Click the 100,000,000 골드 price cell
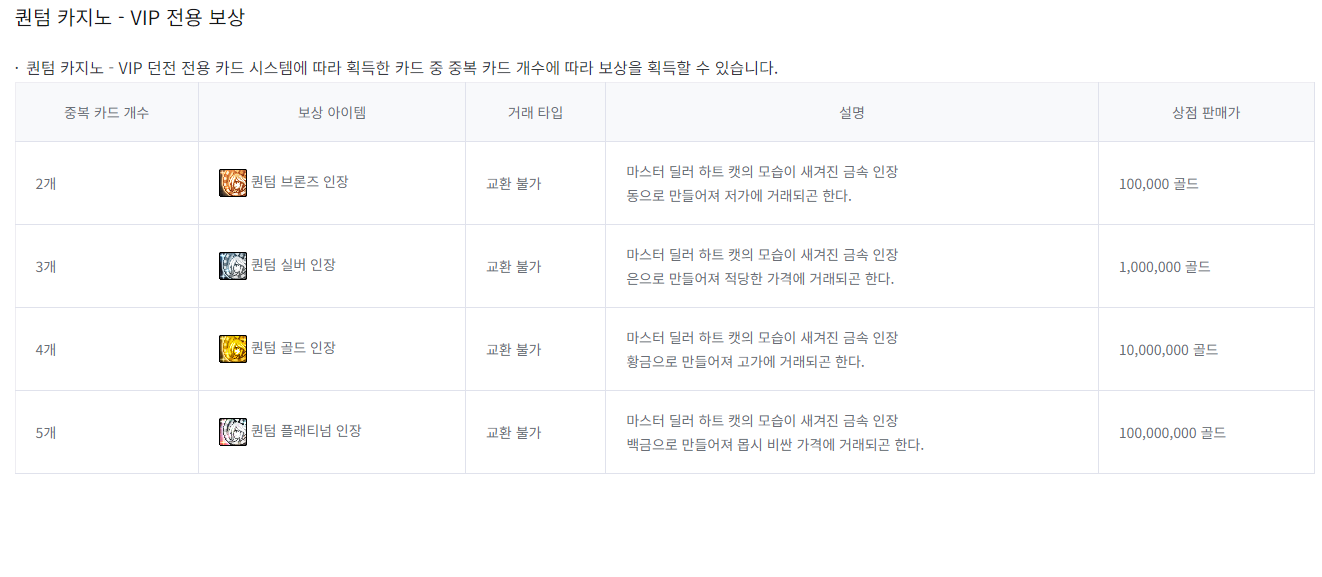 pyautogui.click(x=1172, y=433)
